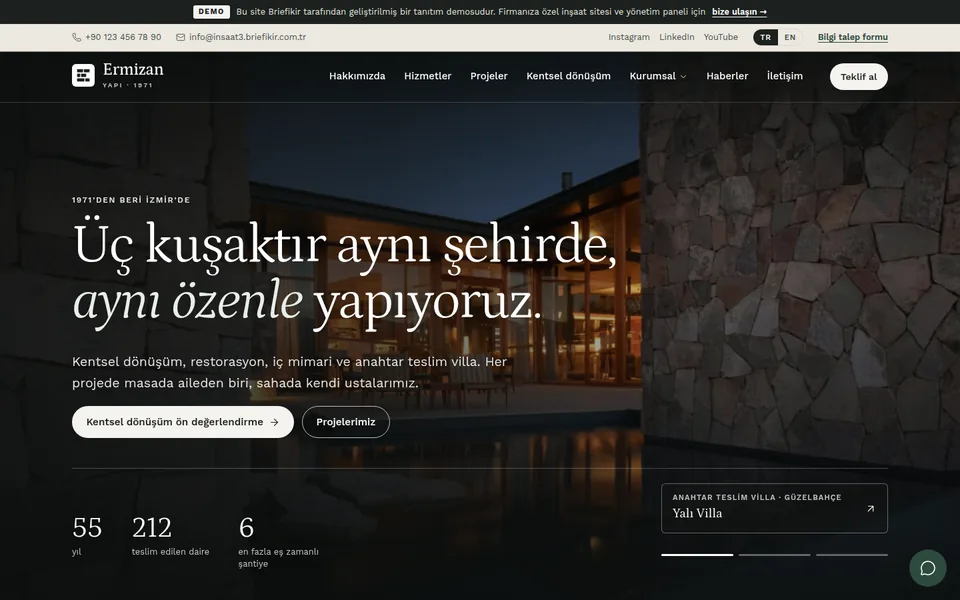
Task: Open the Instagram link
Action: point(629,37)
